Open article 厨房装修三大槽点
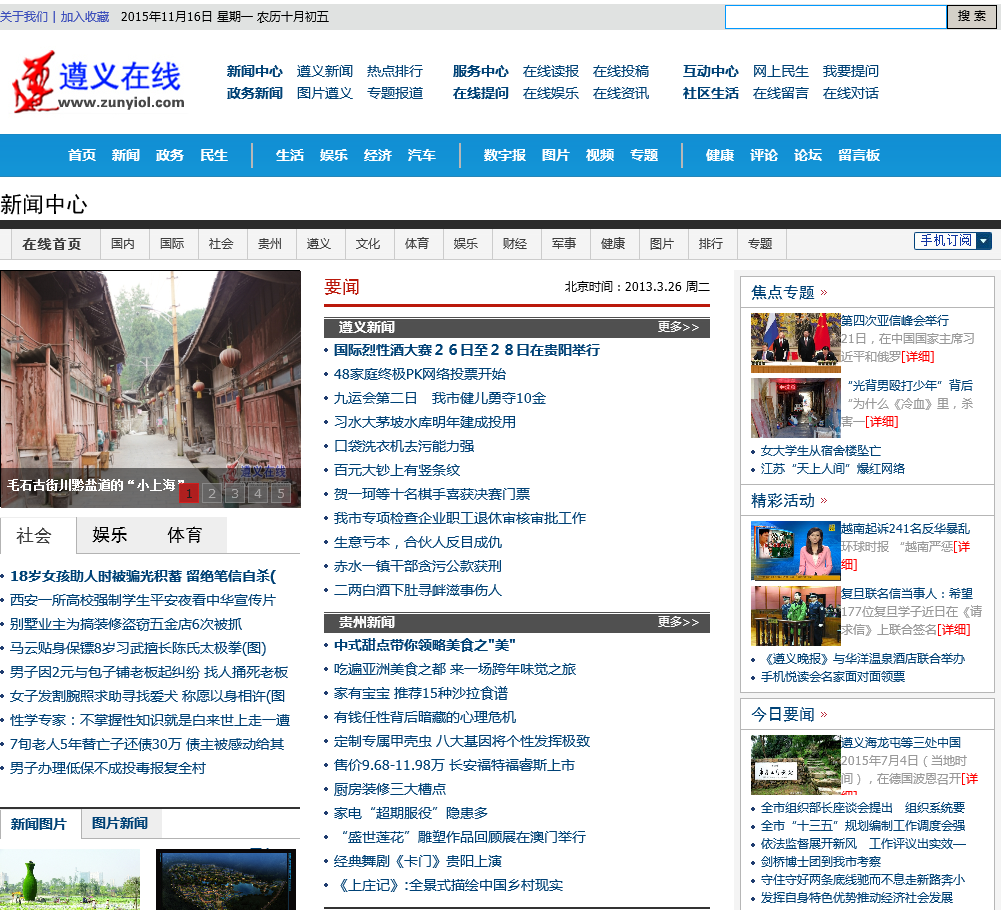The height and width of the screenshot is (910, 1001). (389, 789)
